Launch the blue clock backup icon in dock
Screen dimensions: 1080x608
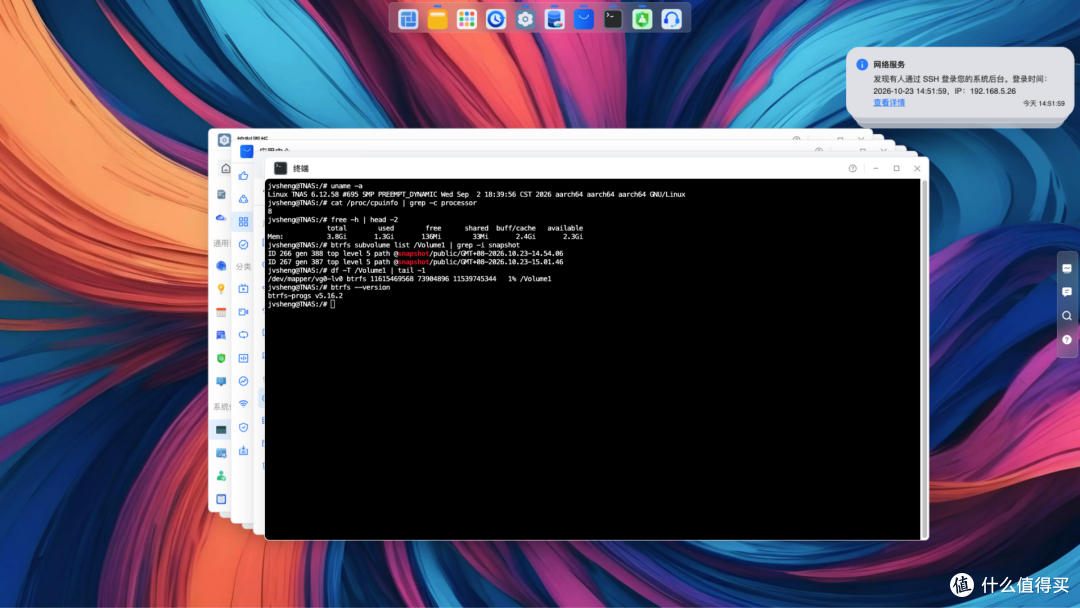tap(496, 19)
